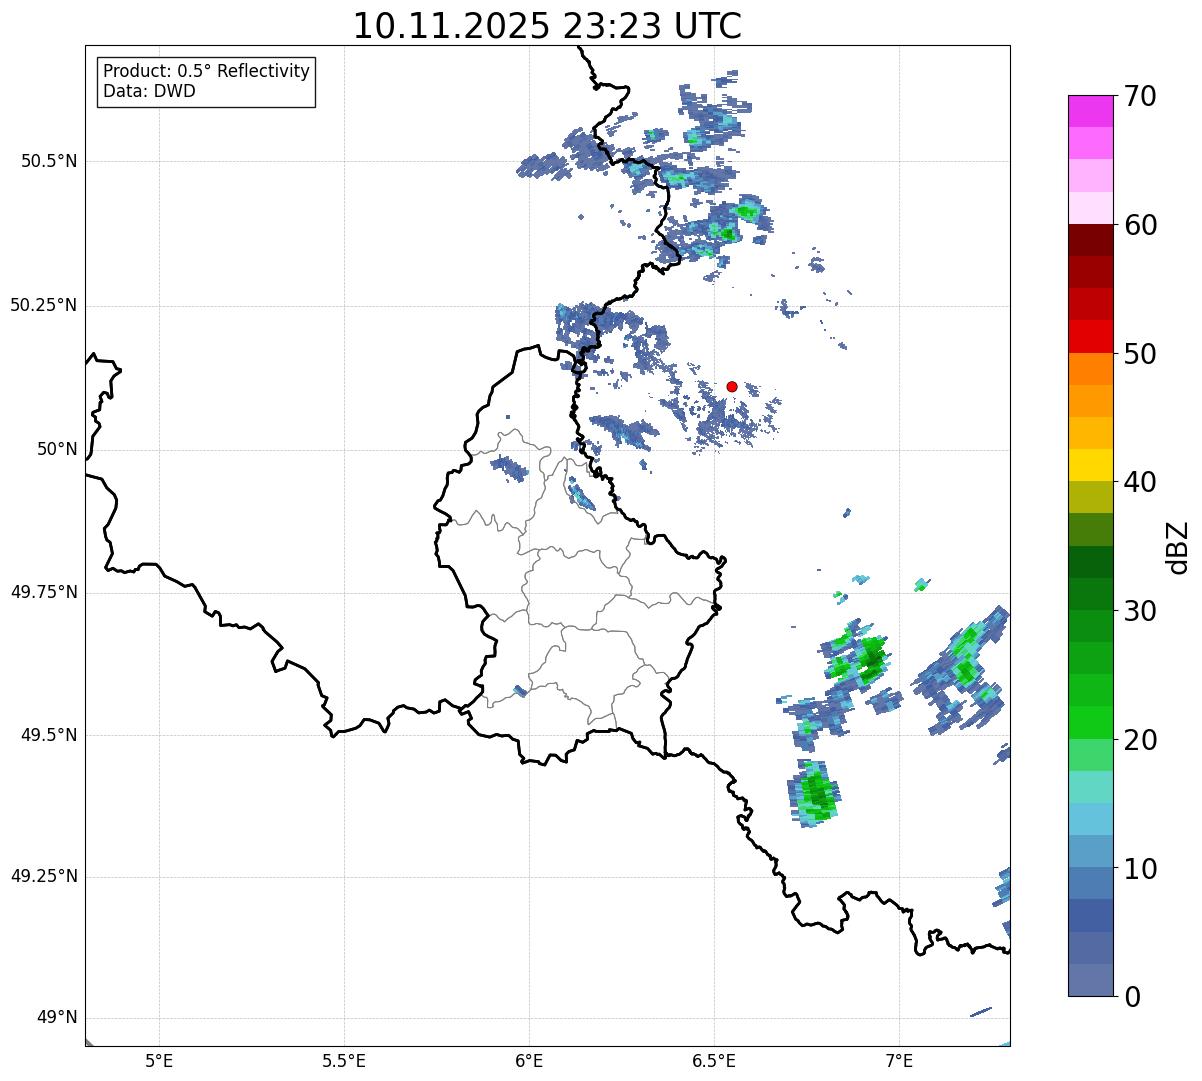Click the 50°N latitude label

point(57,449)
